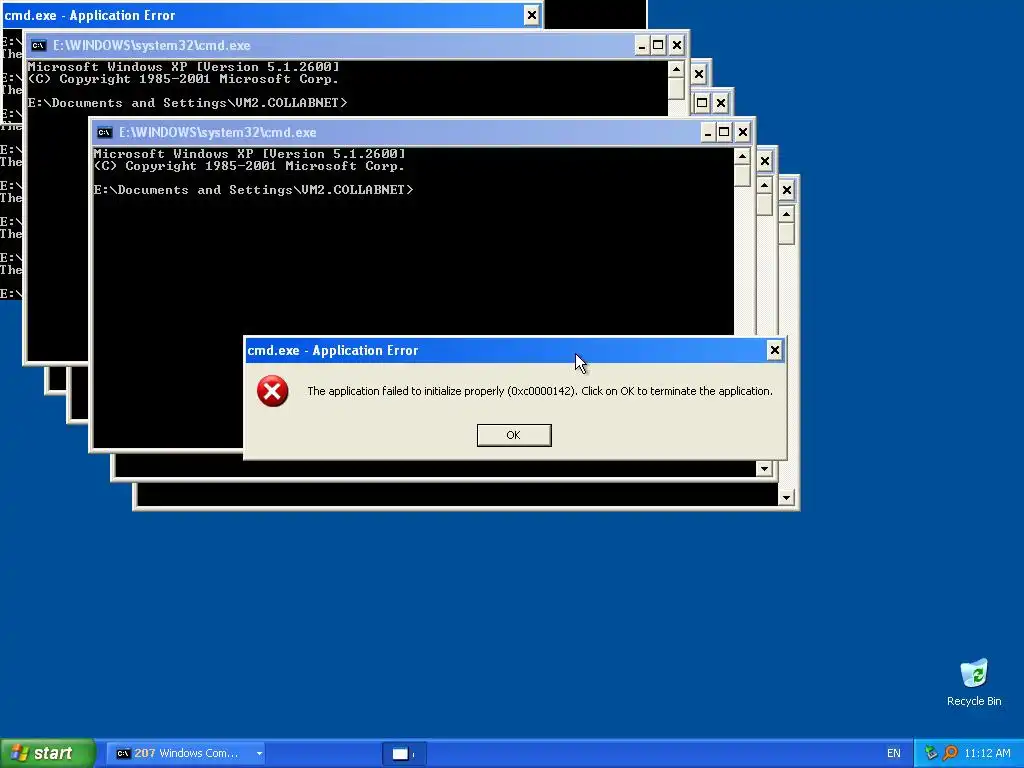This screenshot has height=768, width=1024.
Task: Minimize the frontmost cmd.exe console window
Action: click(708, 133)
